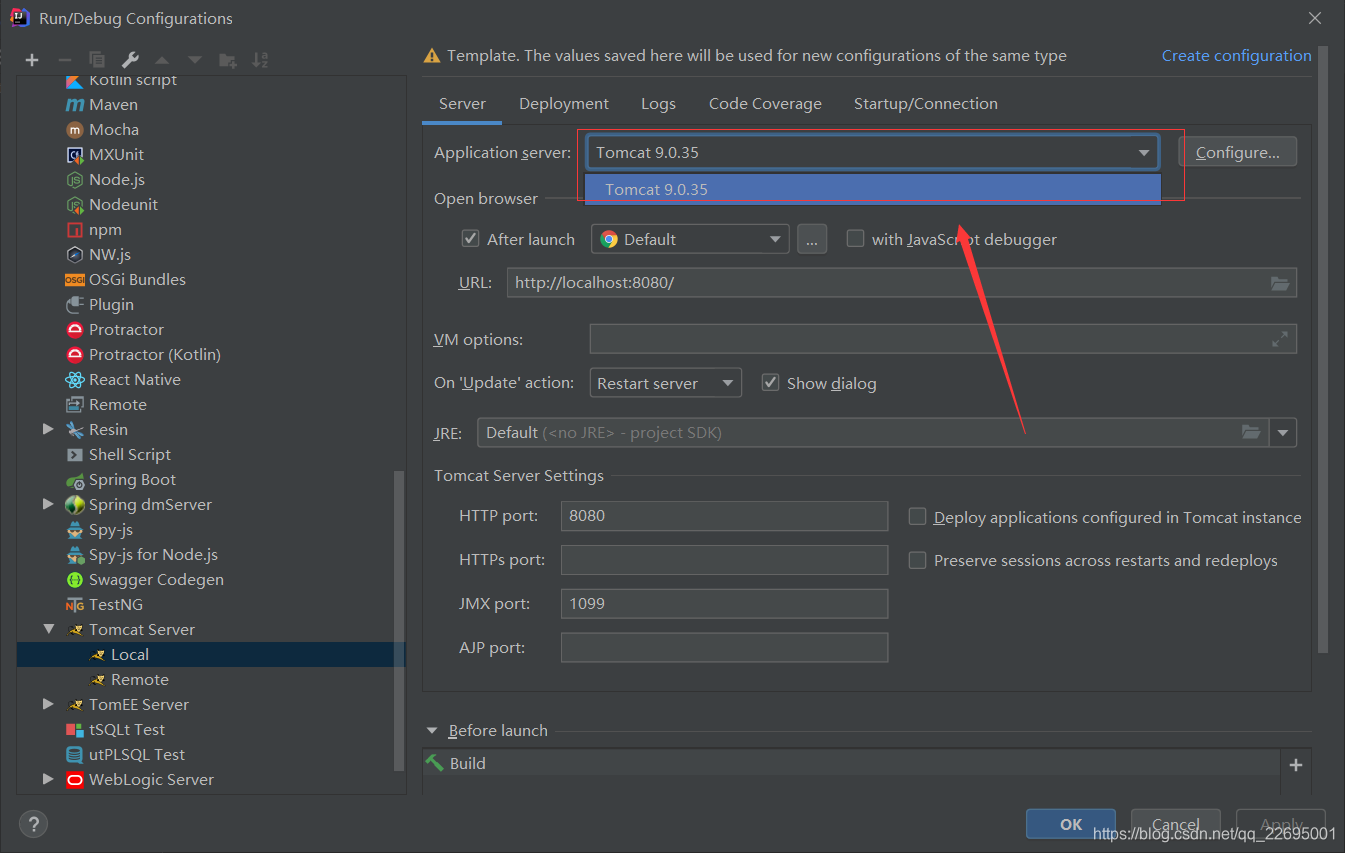Collapse the Before launch section
This screenshot has width=1345, height=853.
[x=433, y=731]
